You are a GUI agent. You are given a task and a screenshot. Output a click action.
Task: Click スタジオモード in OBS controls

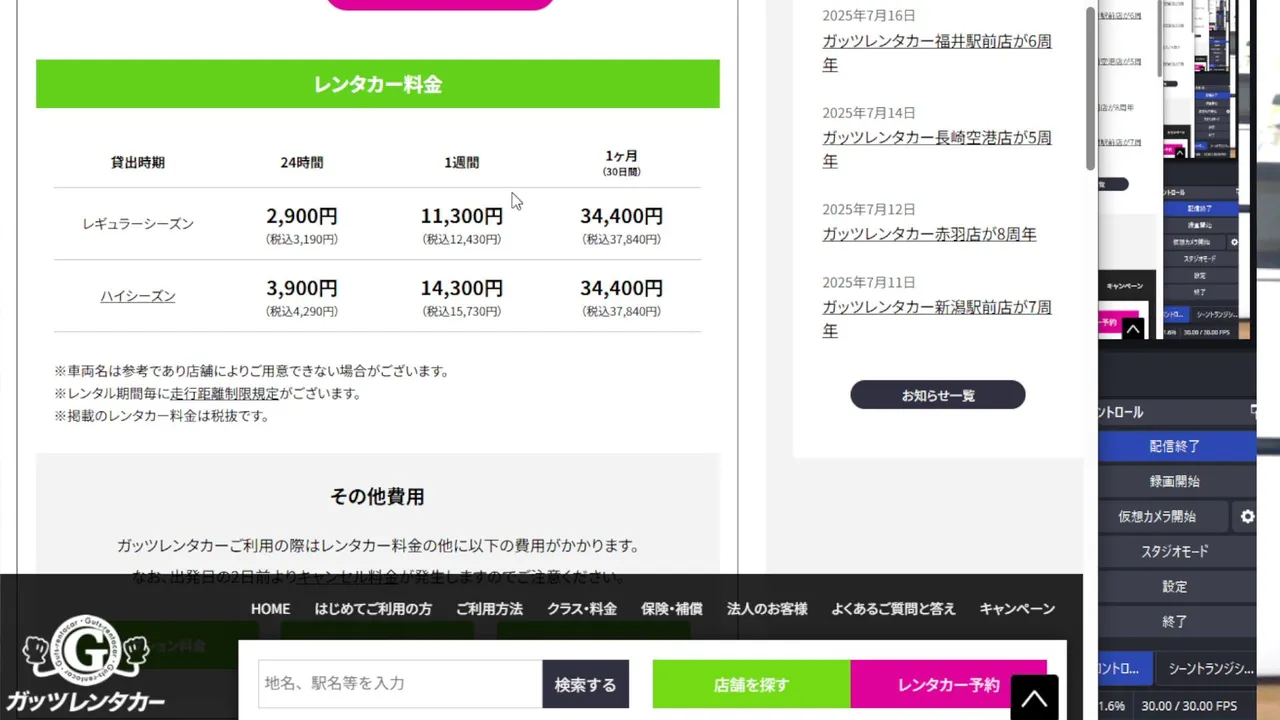[x=1175, y=551]
